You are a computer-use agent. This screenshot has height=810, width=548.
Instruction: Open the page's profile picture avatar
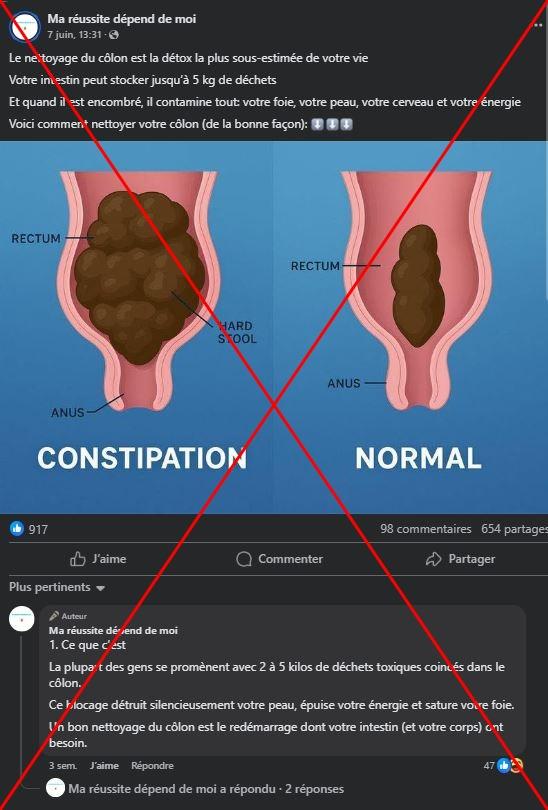click(24, 27)
